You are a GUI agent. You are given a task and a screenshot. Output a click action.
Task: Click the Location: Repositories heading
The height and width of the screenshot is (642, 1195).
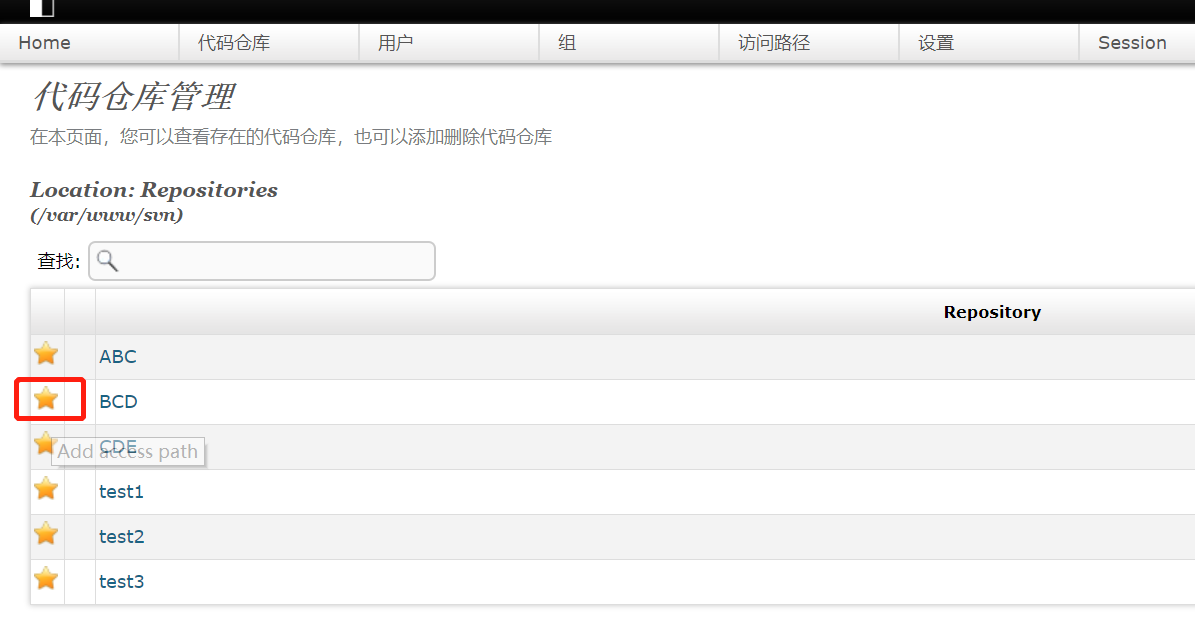pos(154,190)
